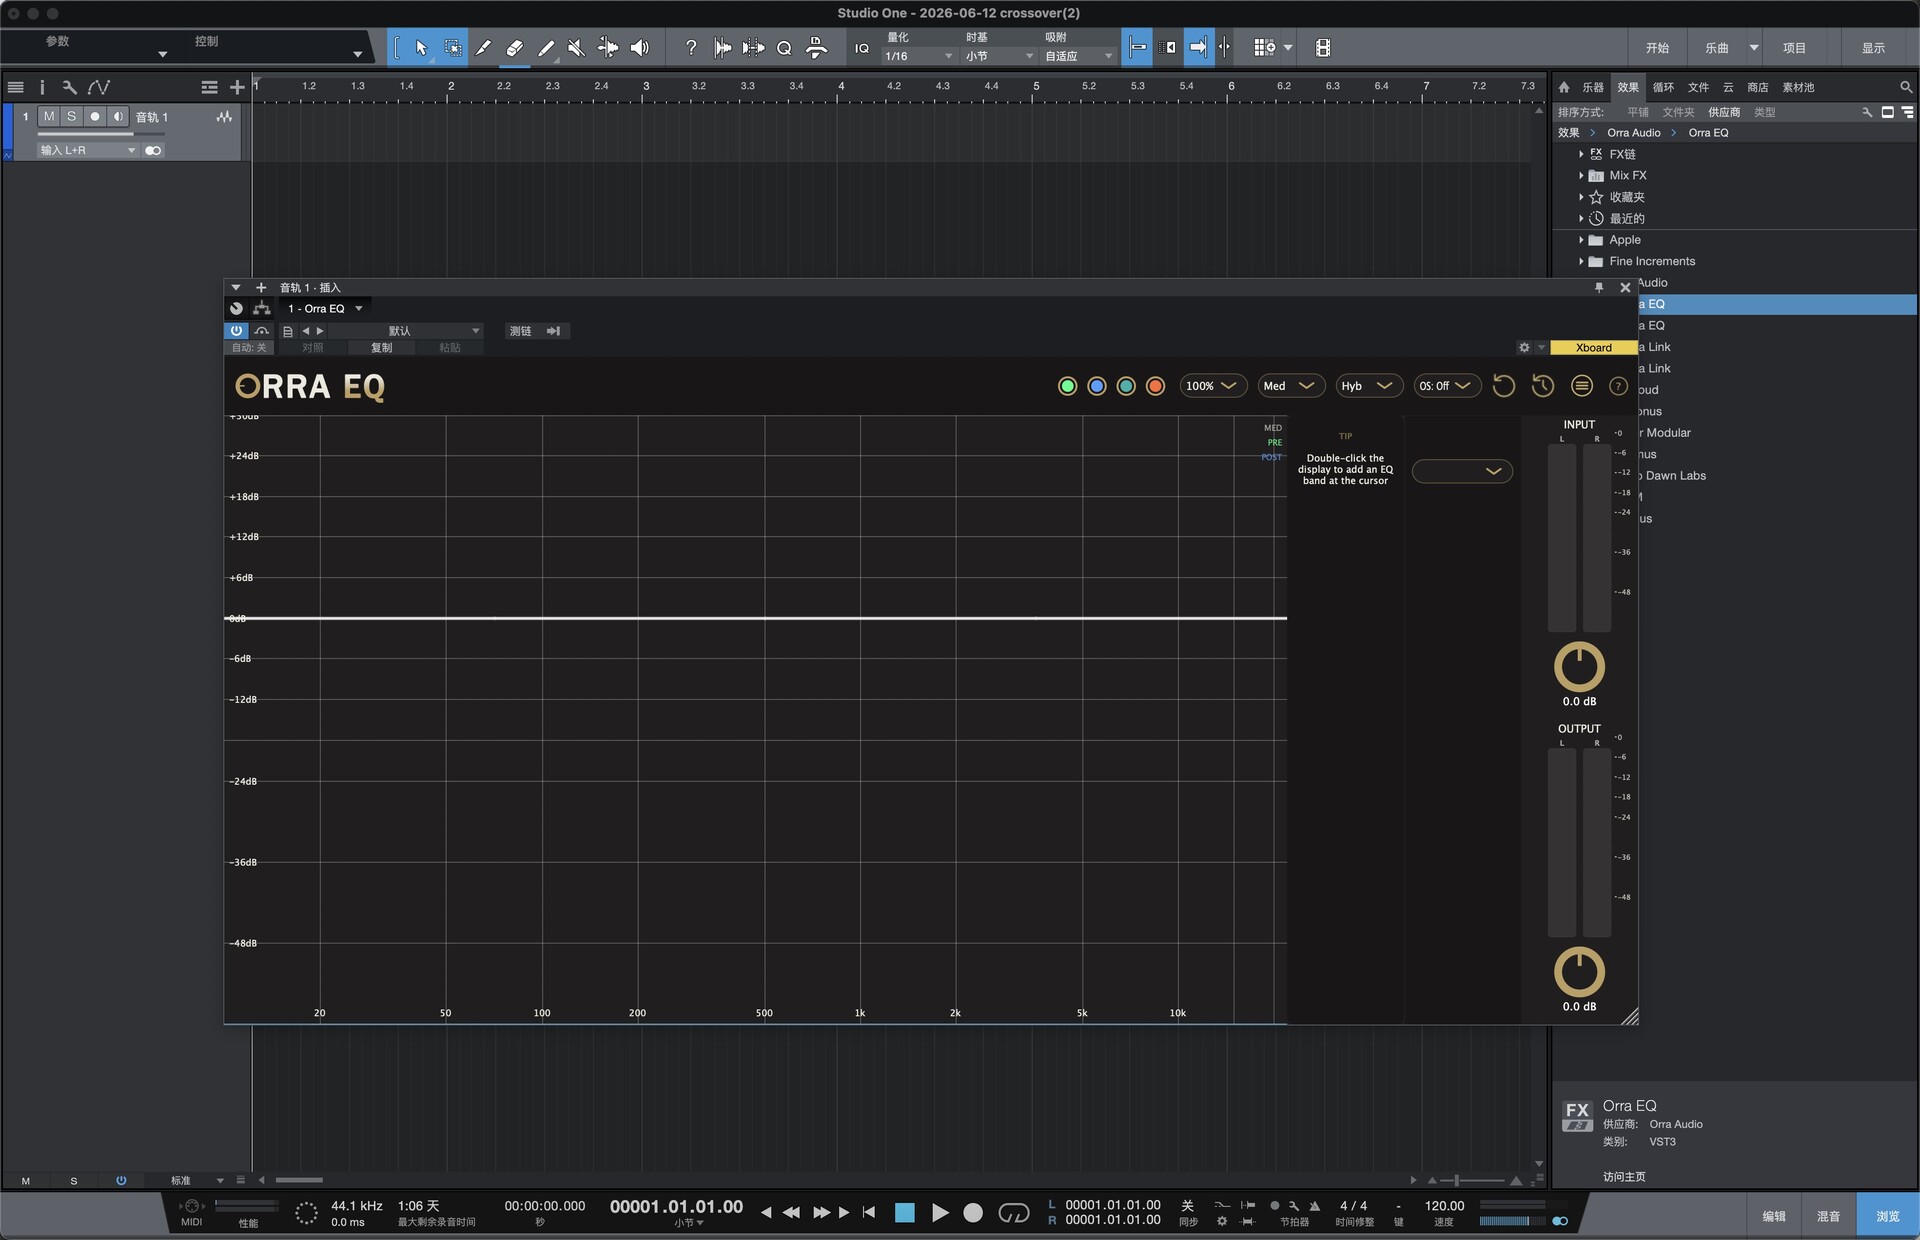This screenshot has height=1240, width=1920.
Task: Open the 100% scale dropdown
Action: click(1213, 386)
